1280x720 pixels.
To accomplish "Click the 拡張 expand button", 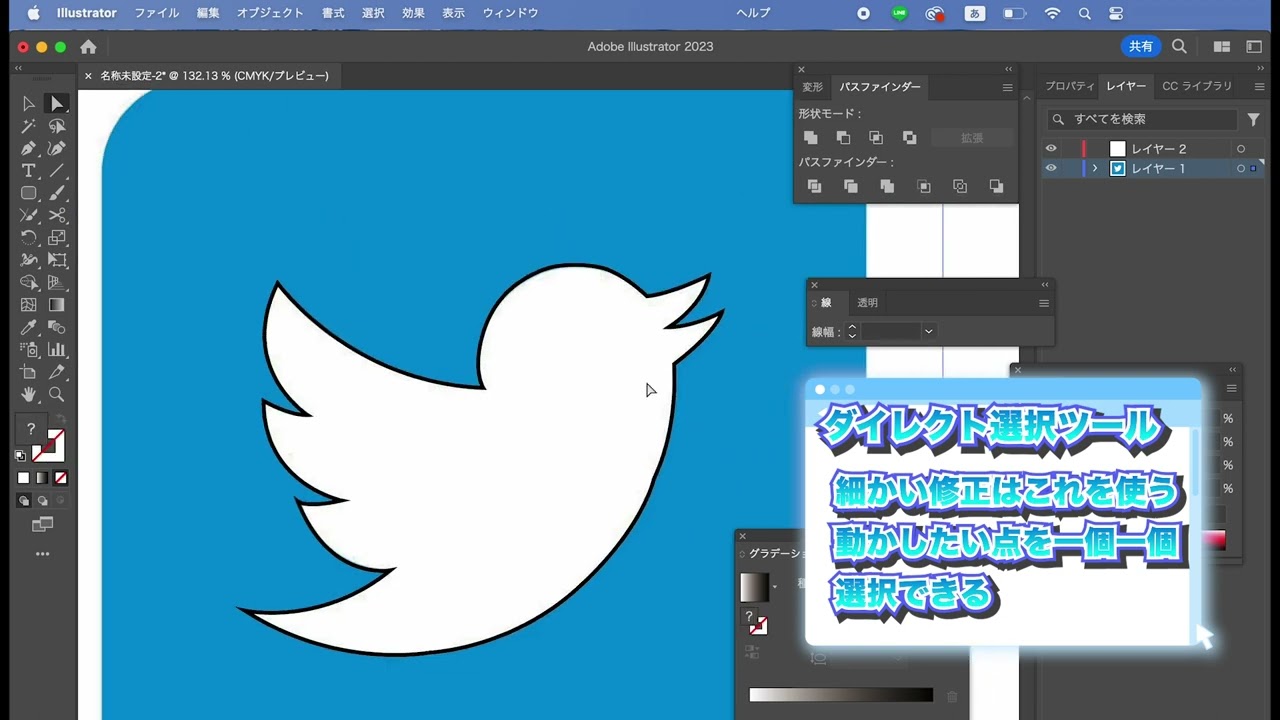I will (972, 138).
